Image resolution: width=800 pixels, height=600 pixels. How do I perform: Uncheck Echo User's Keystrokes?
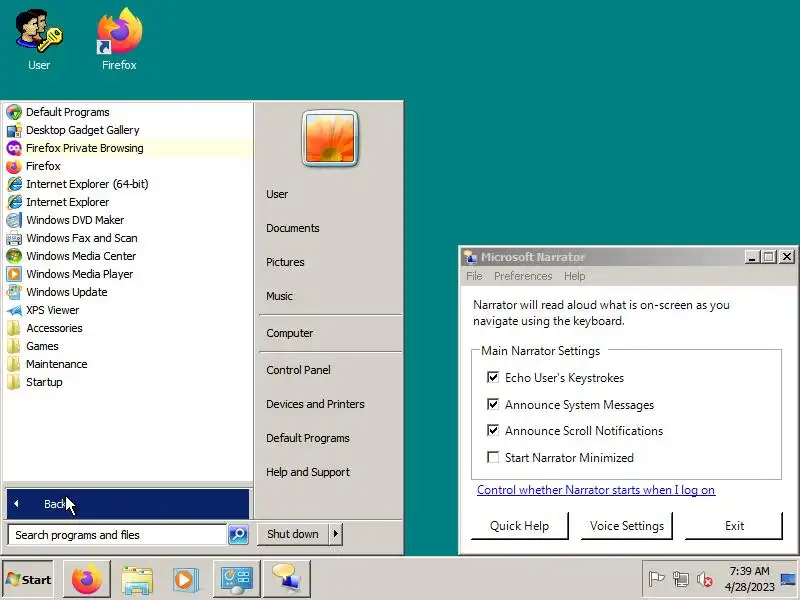(x=493, y=378)
